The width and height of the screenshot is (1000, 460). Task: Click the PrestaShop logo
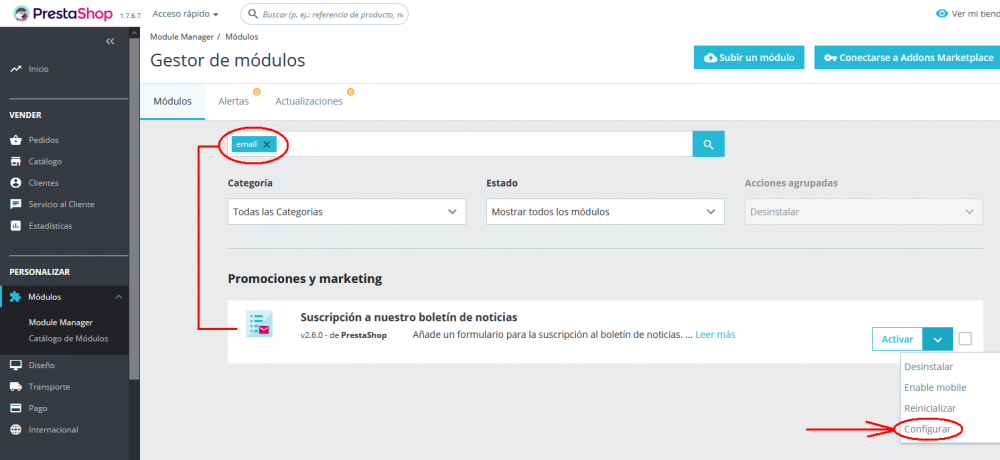tap(62, 13)
